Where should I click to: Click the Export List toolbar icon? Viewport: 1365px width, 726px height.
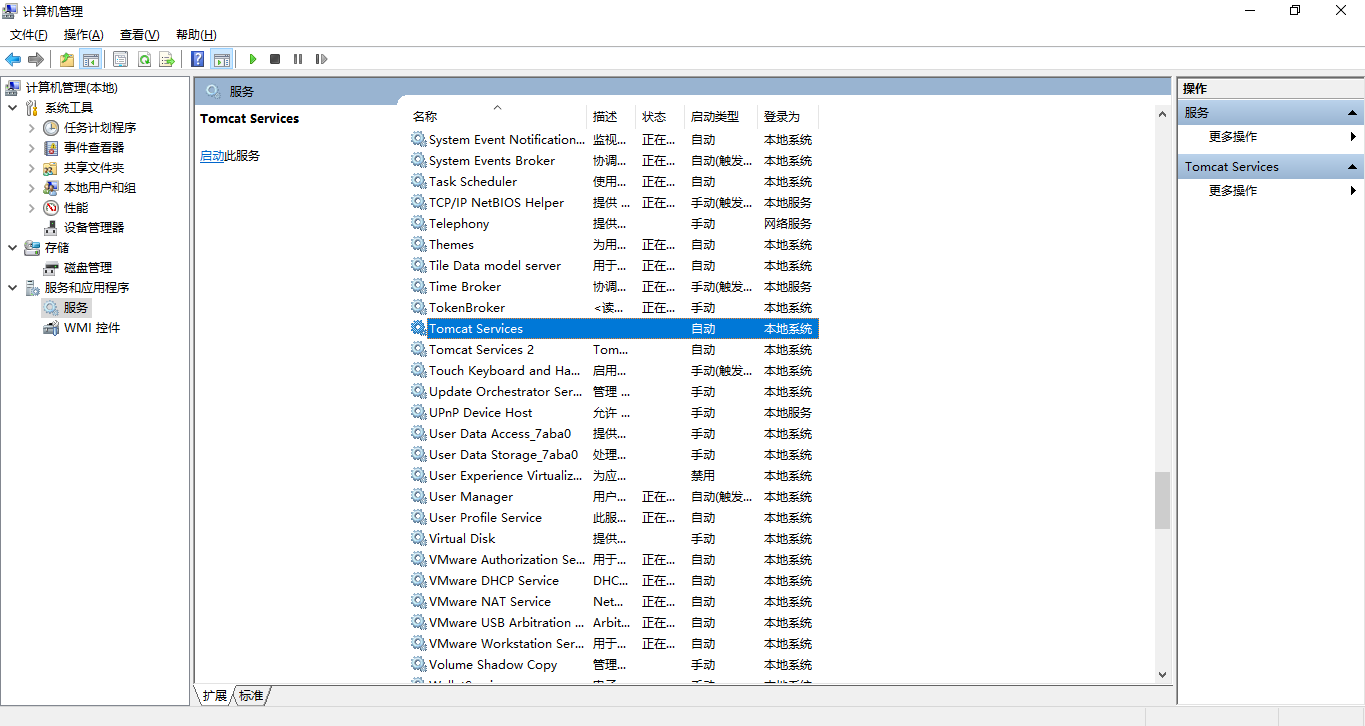coord(167,59)
